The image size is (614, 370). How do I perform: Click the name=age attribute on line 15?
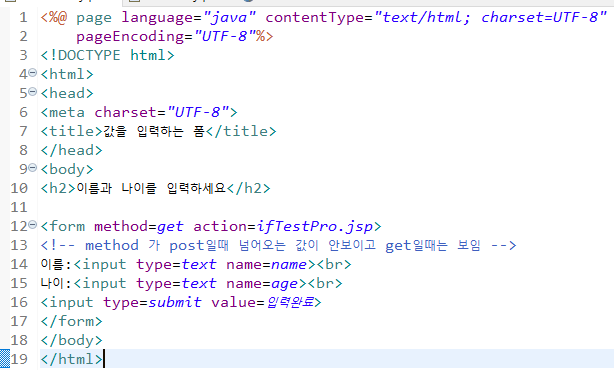pos(262,283)
